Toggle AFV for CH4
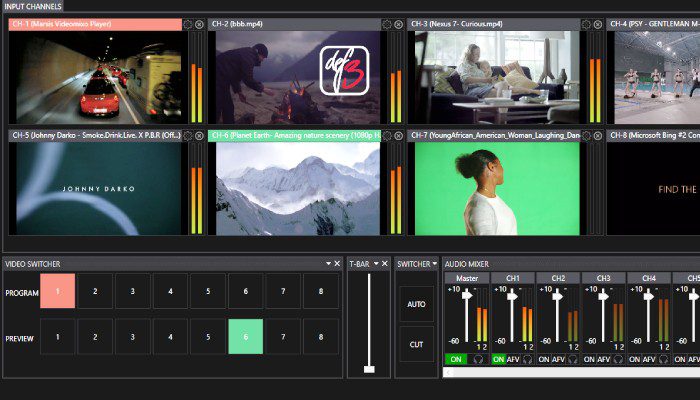 pos(650,359)
